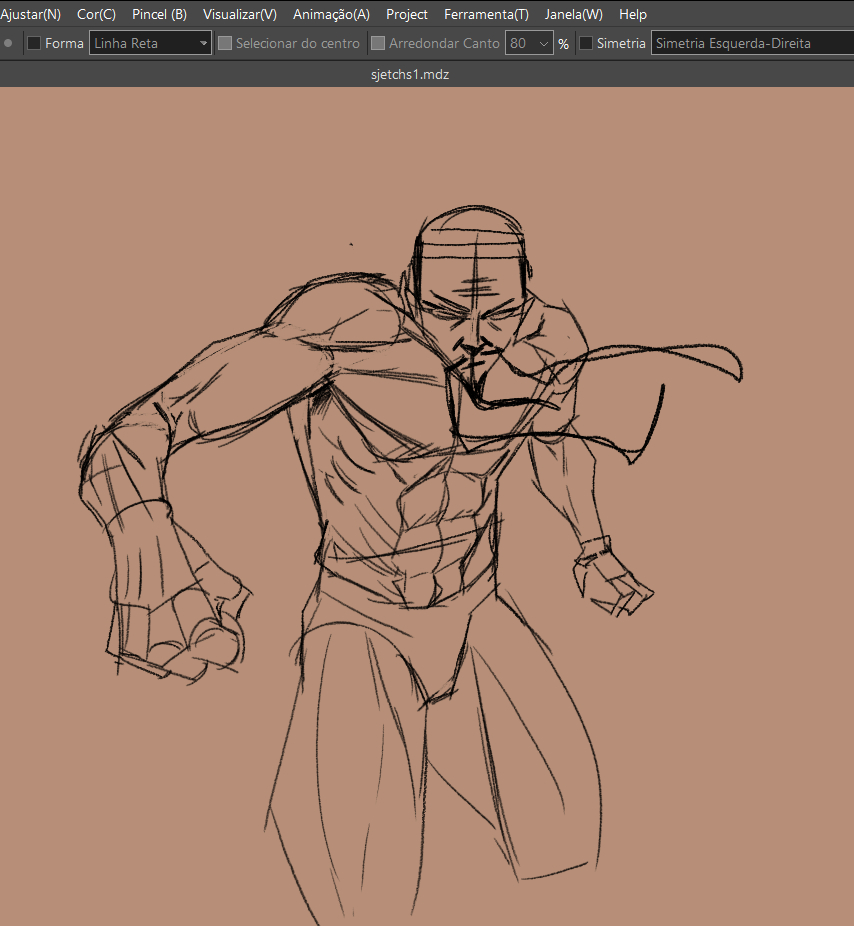The height and width of the screenshot is (926, 854).
Task: Click the small dot icon left of Forma
Action: (x=8, y=43)
